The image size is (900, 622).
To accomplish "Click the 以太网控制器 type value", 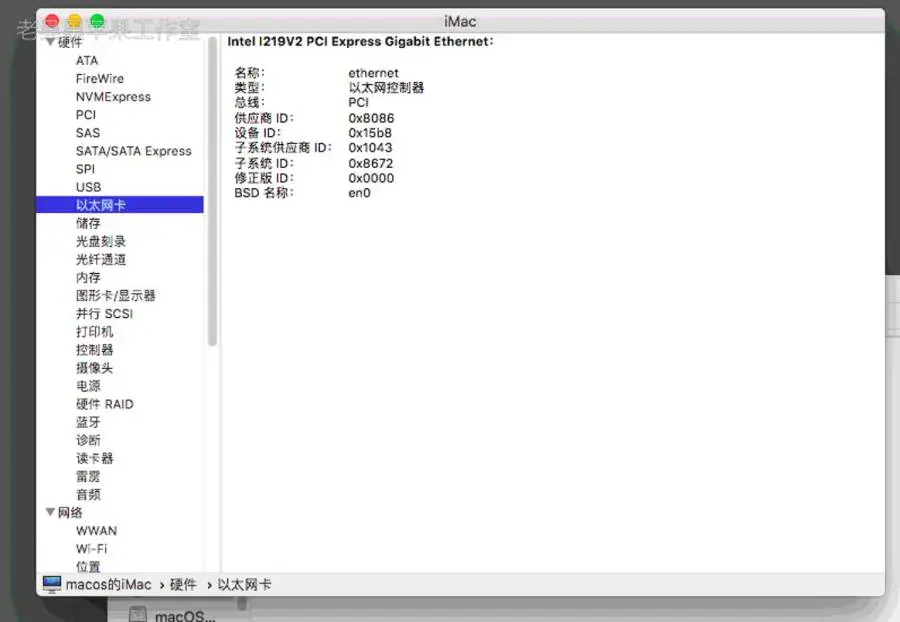I will [386, 88].
